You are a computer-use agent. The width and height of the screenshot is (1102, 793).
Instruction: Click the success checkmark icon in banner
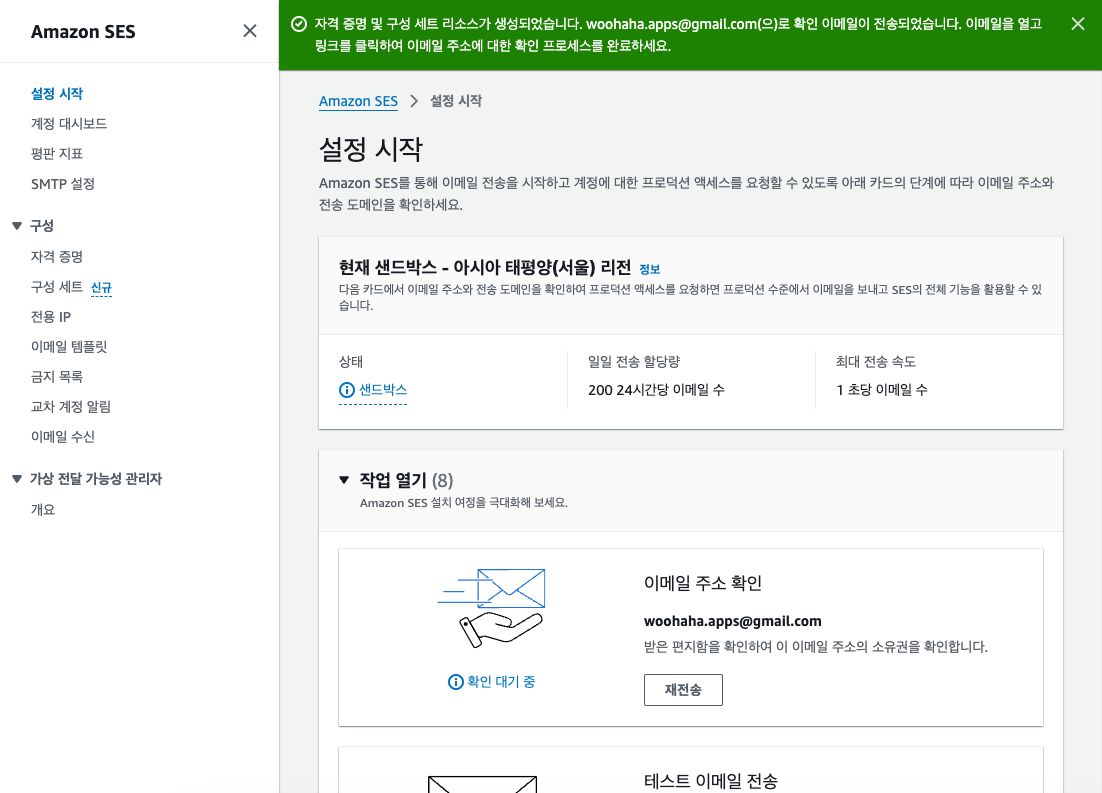(299, 24)
